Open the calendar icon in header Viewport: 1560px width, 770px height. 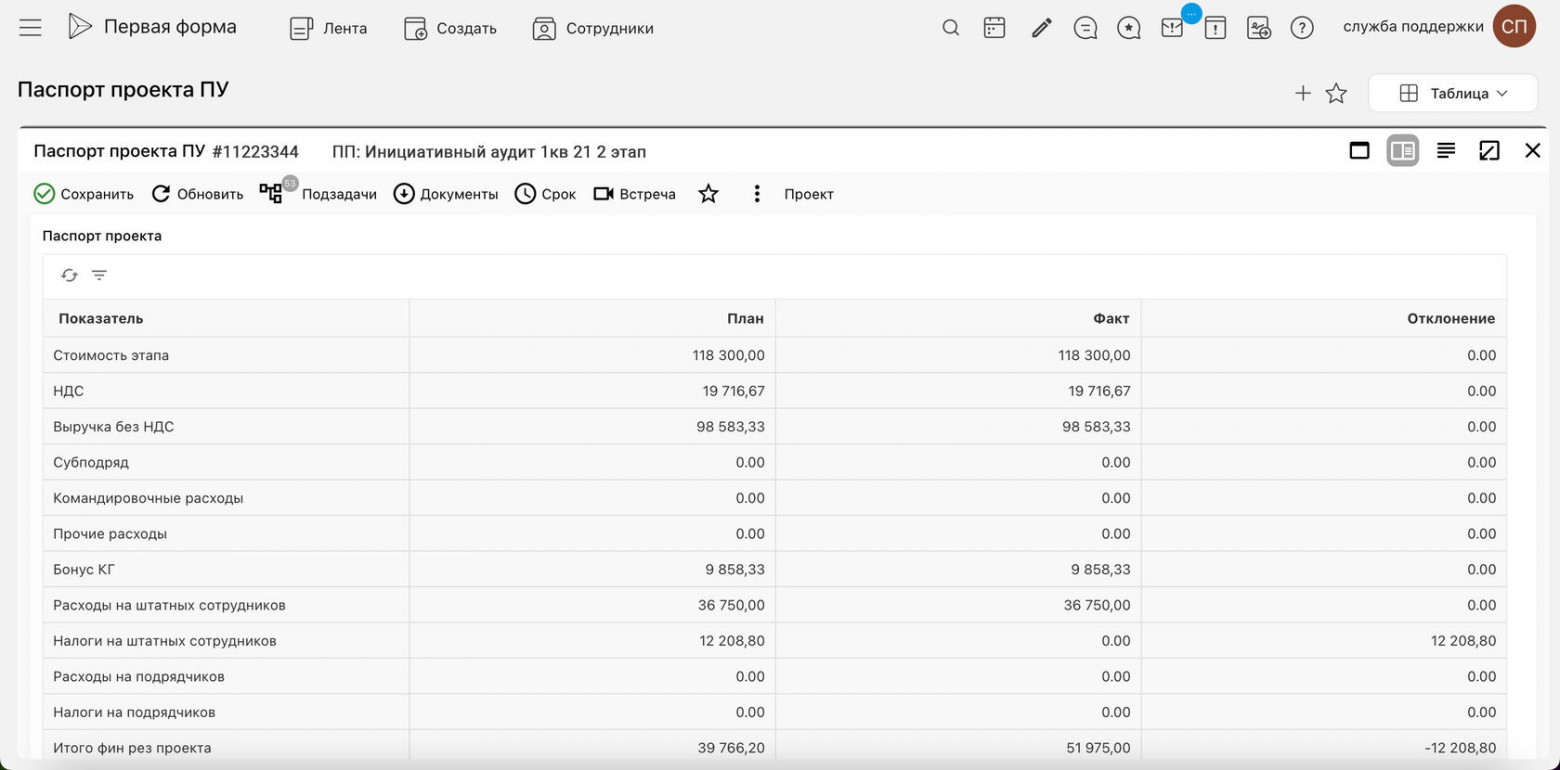[994, 28]
